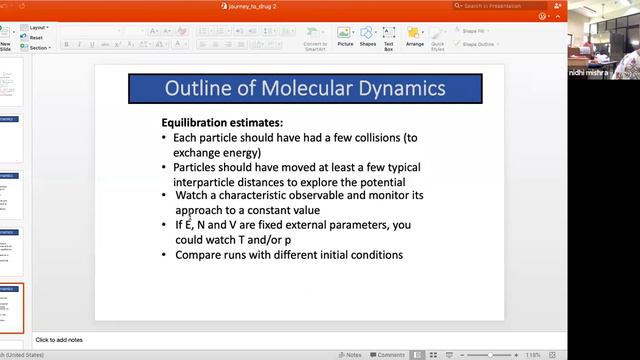Image resolution: width=640 pixels, height=360 pixels.
Task: Click the 'Equilibration estimates:' heading
Action: [x=222, y=123]
